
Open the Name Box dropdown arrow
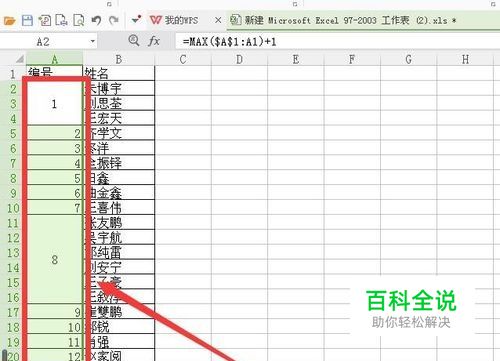pyautogui.click(x=93, y=42)
